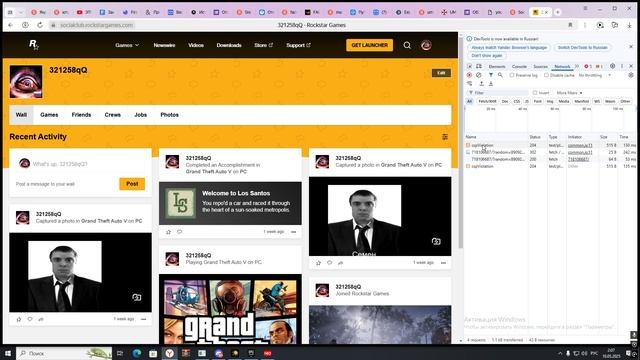
Task: Open Yandex Browser taskbar icon
Action: coord(169,353)
